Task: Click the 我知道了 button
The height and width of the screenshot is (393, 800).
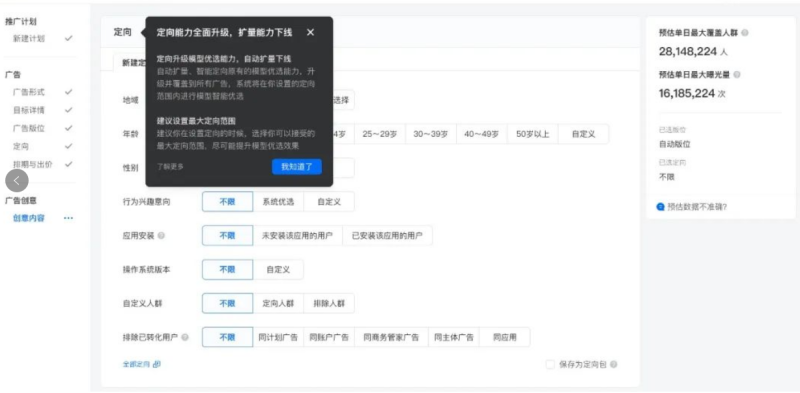Action: [x=296, y=166]
